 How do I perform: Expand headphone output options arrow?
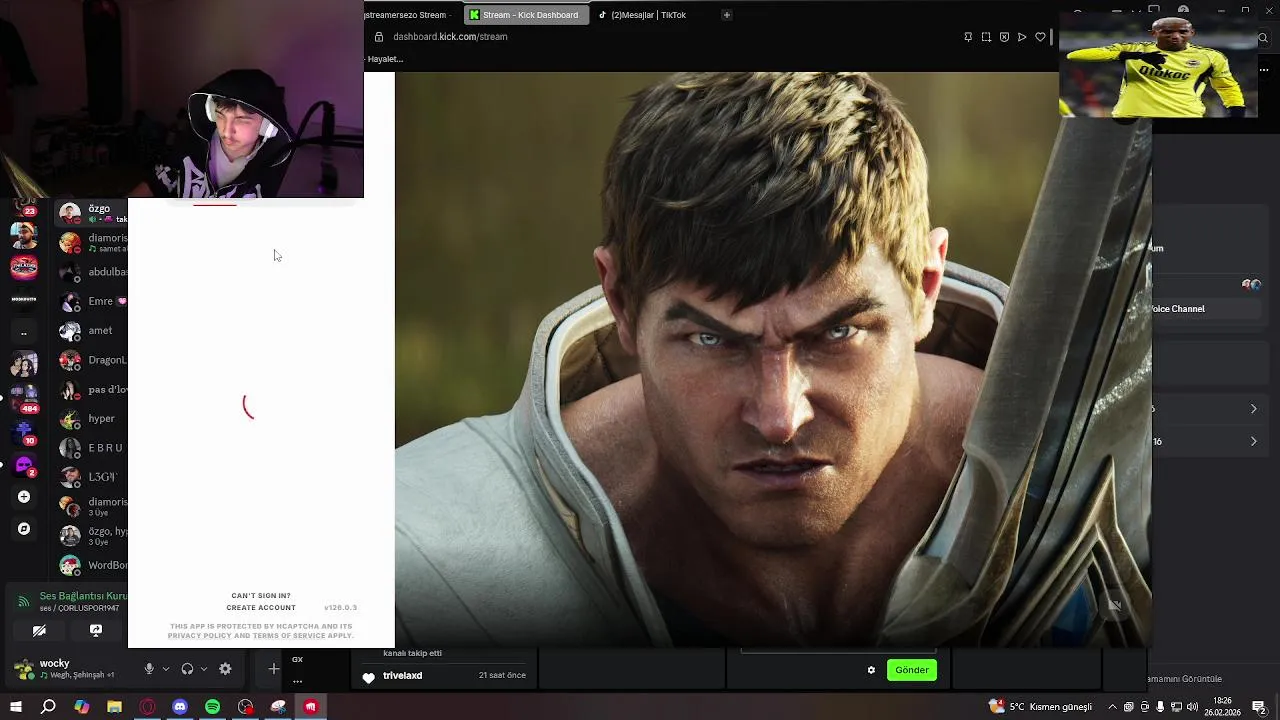tap(204, 669)
